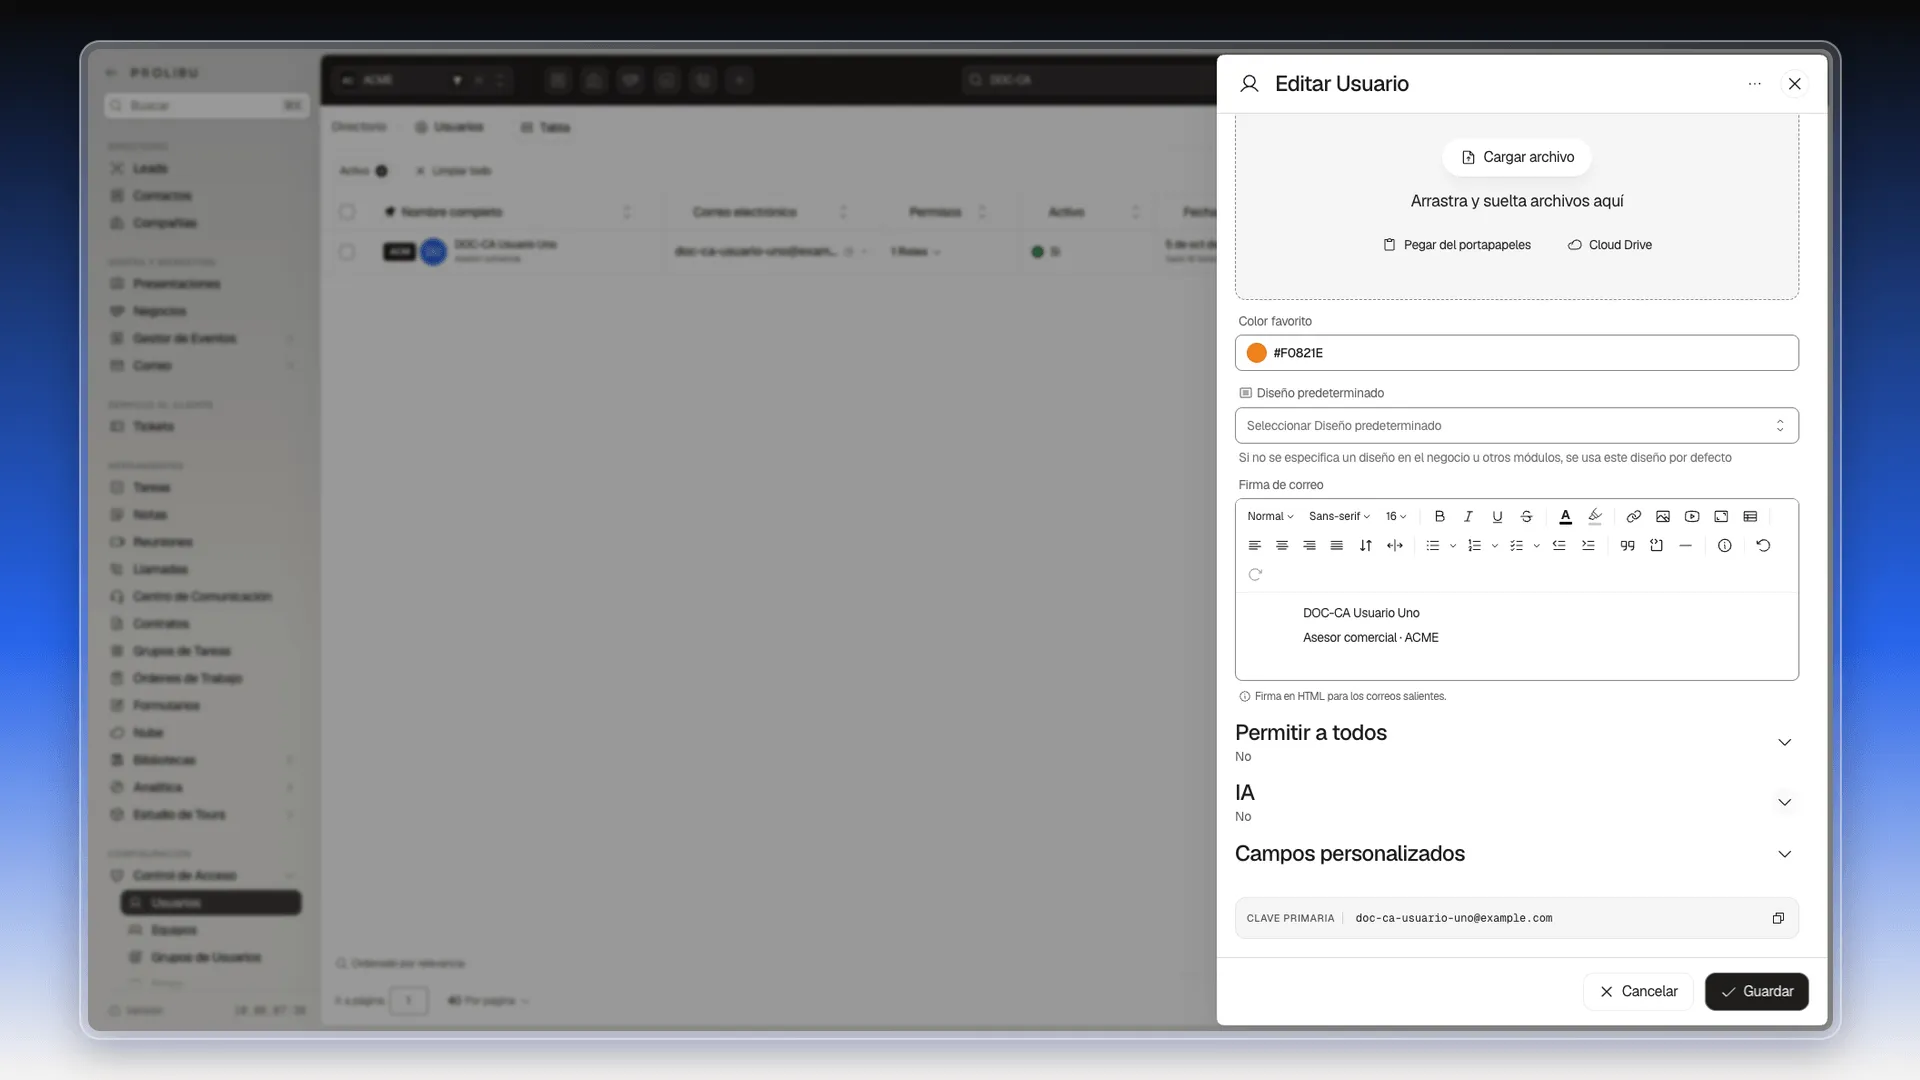
Task: Insert a bulleted list
Action: click(x=1433, y=546)
